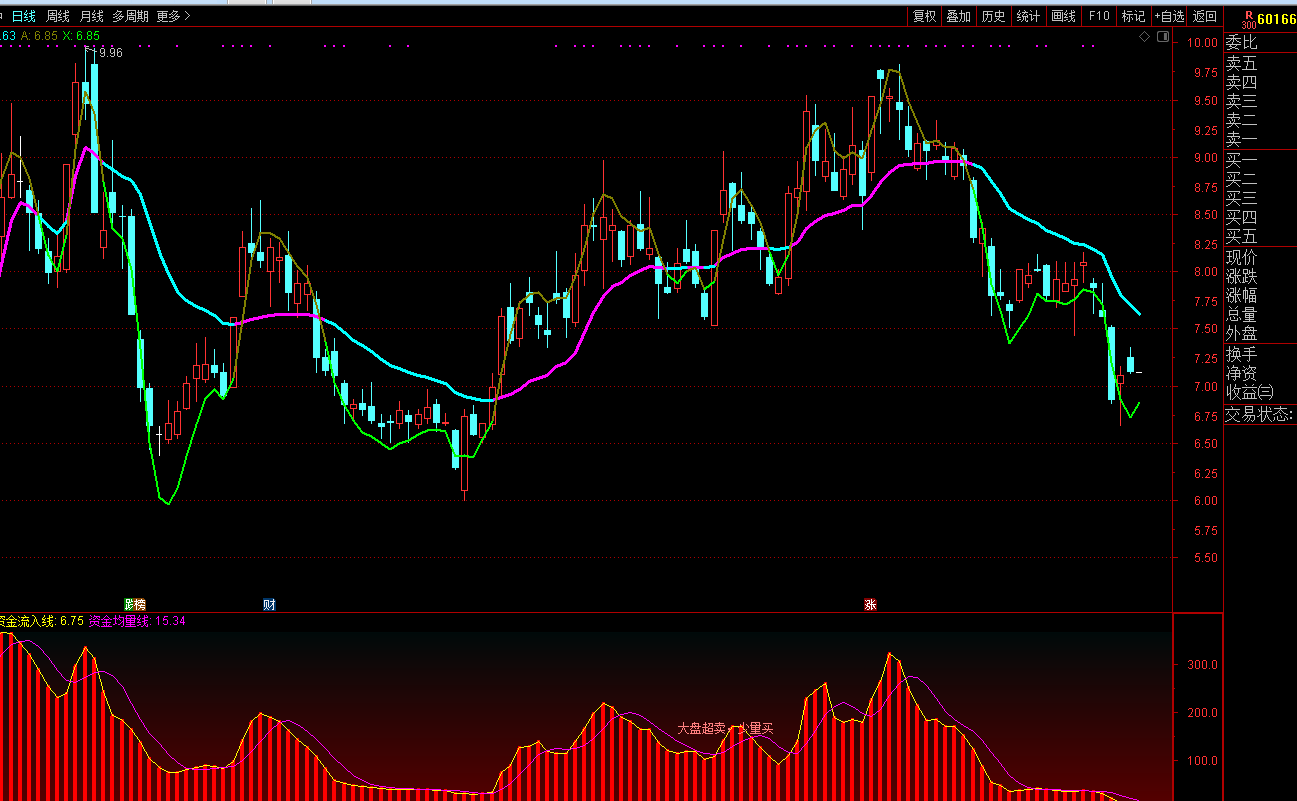This screenshot has height=801, width=1297.
Task: Click the 标记 mark button
Action: click(1133, 16)
